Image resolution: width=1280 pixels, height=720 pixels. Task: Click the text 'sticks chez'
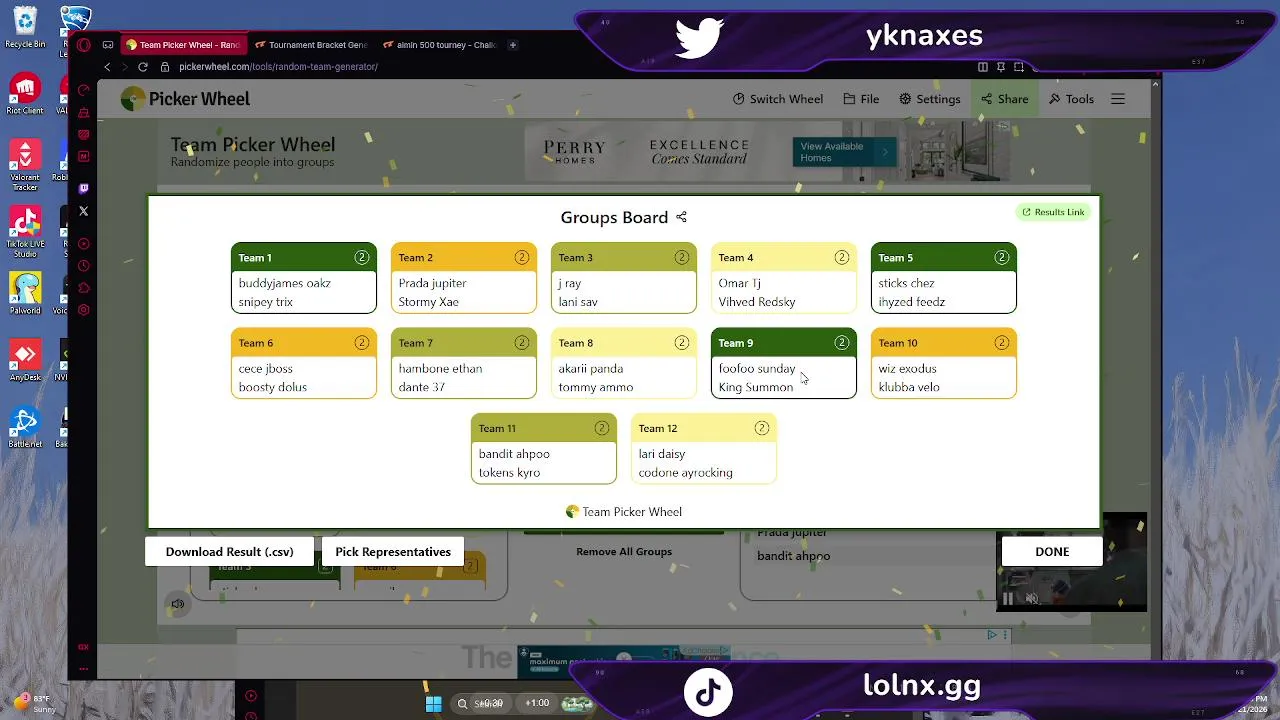tap(906, 283)
